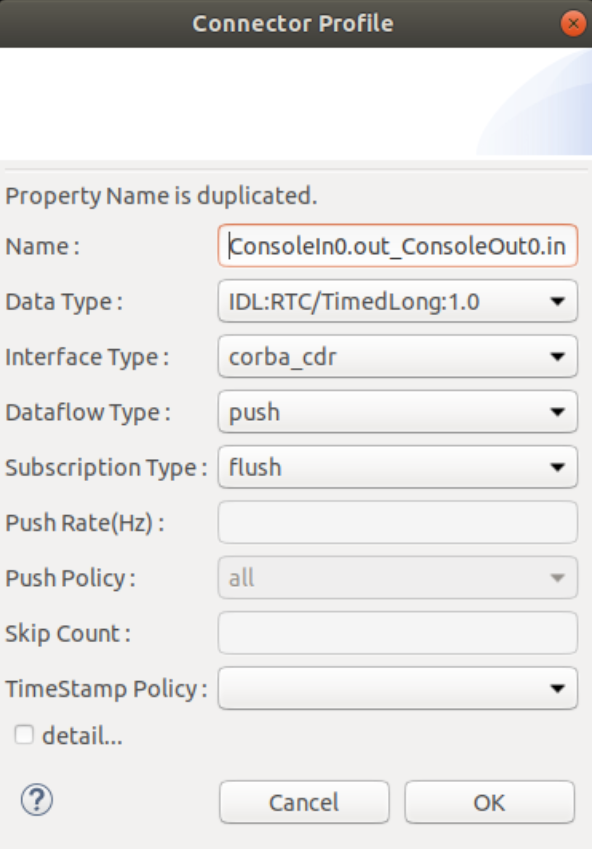Expand the Dataflow Type push dropdown
The image size is (592, 849).
click(398, 412)
